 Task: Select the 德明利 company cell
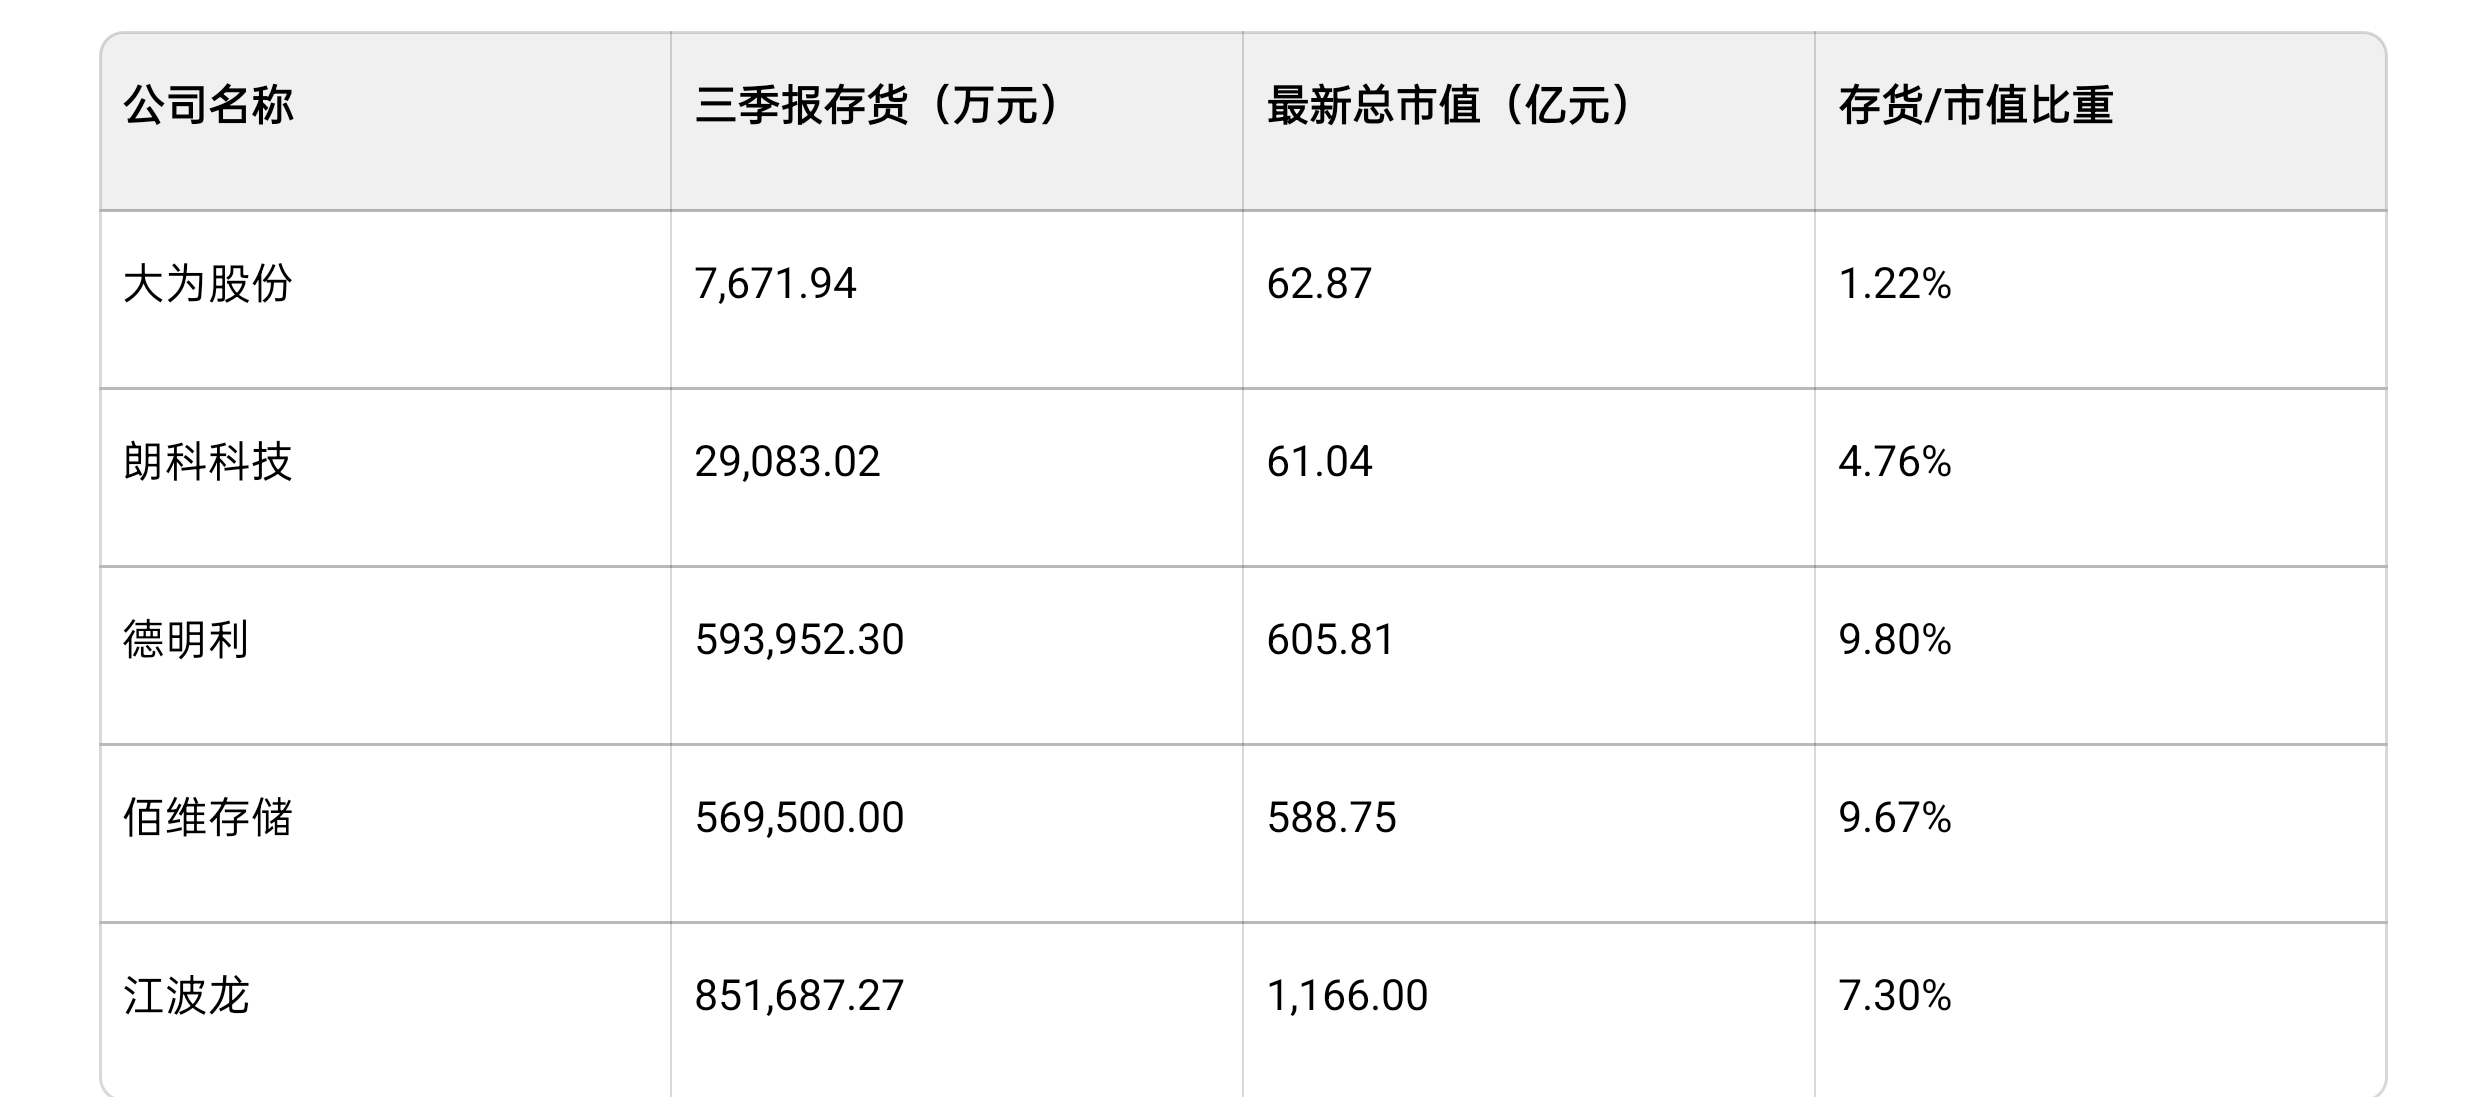pyautogui.click(x=386, y=655)
